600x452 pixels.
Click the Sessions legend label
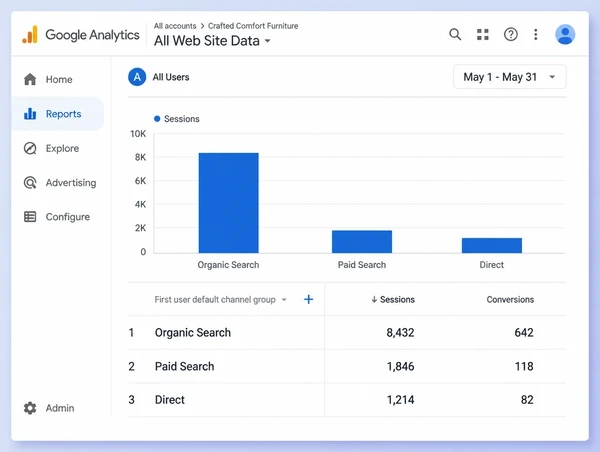point(182,119)
